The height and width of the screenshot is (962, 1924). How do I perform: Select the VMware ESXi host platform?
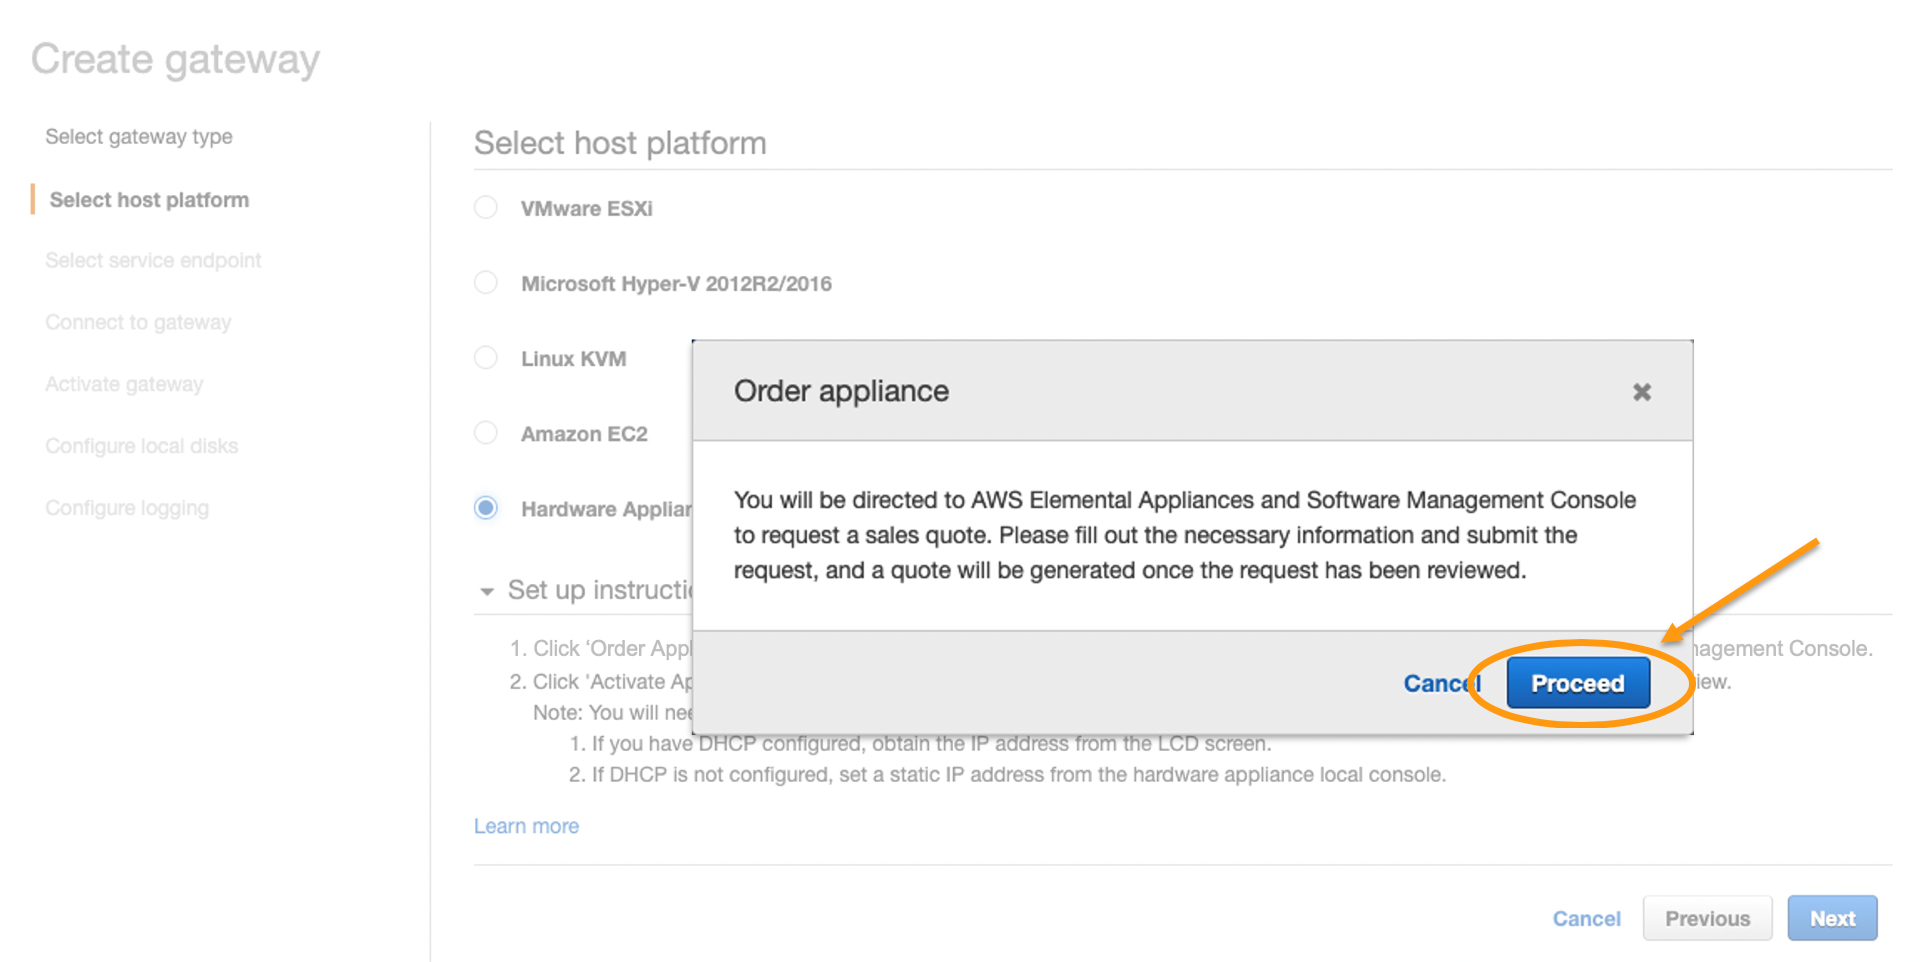coord(485,207)
